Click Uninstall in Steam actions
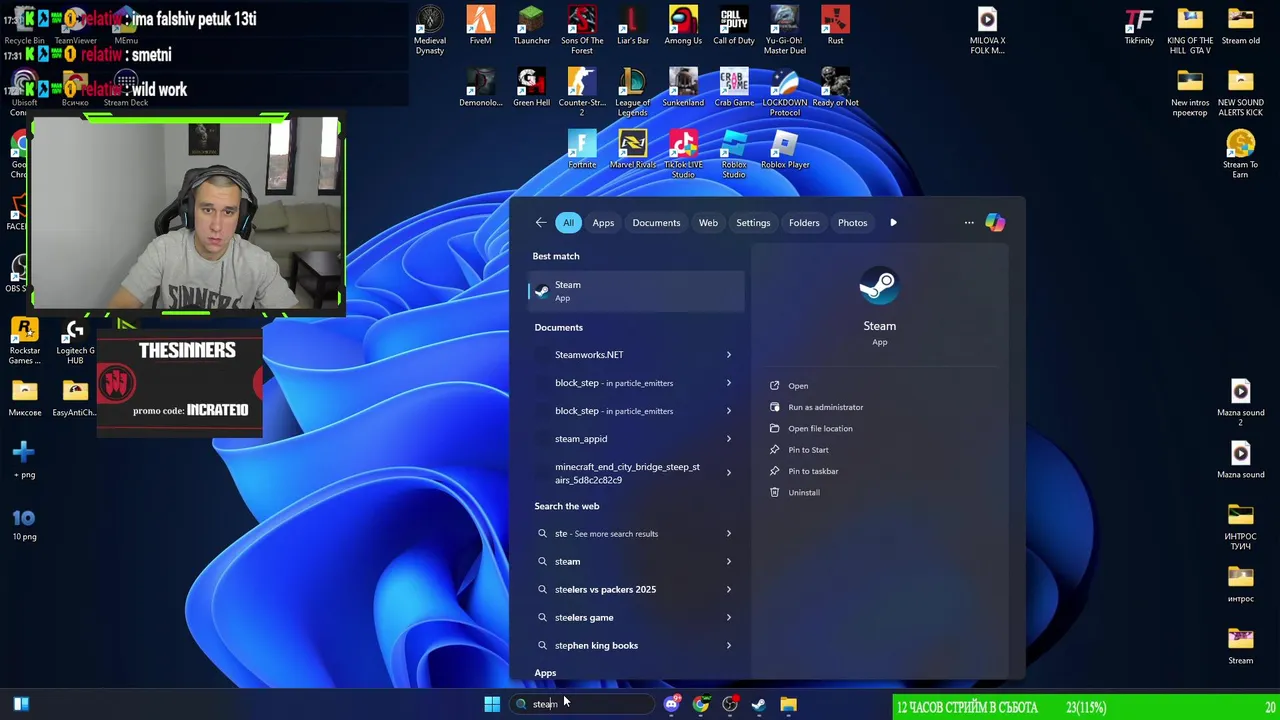This screenshot has height=720, width=1280. point(803,492)
